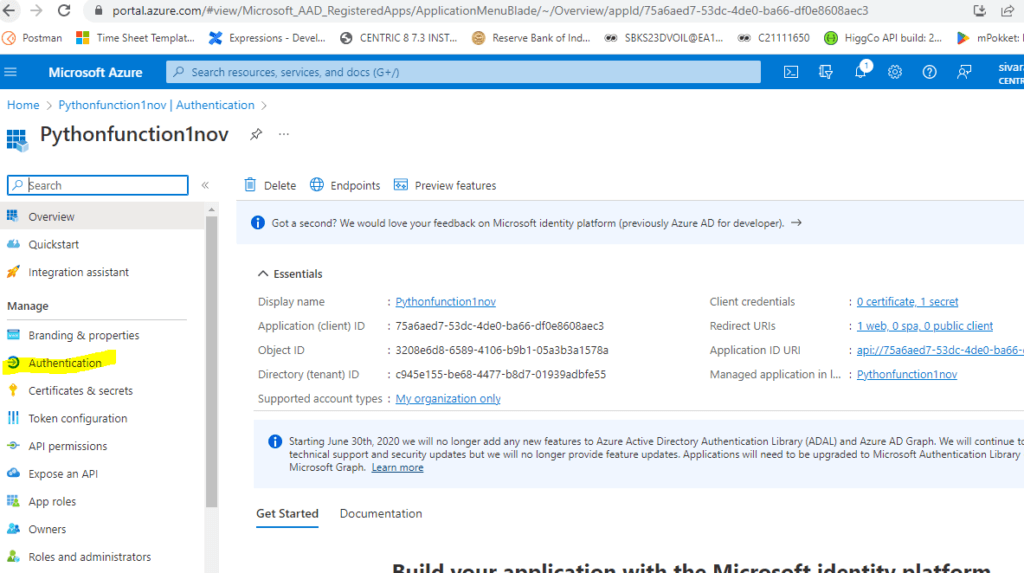Pin Pythonfunction1nov to the dashboard
This screenshot has height=573, width=1024.
click(256, 134)
